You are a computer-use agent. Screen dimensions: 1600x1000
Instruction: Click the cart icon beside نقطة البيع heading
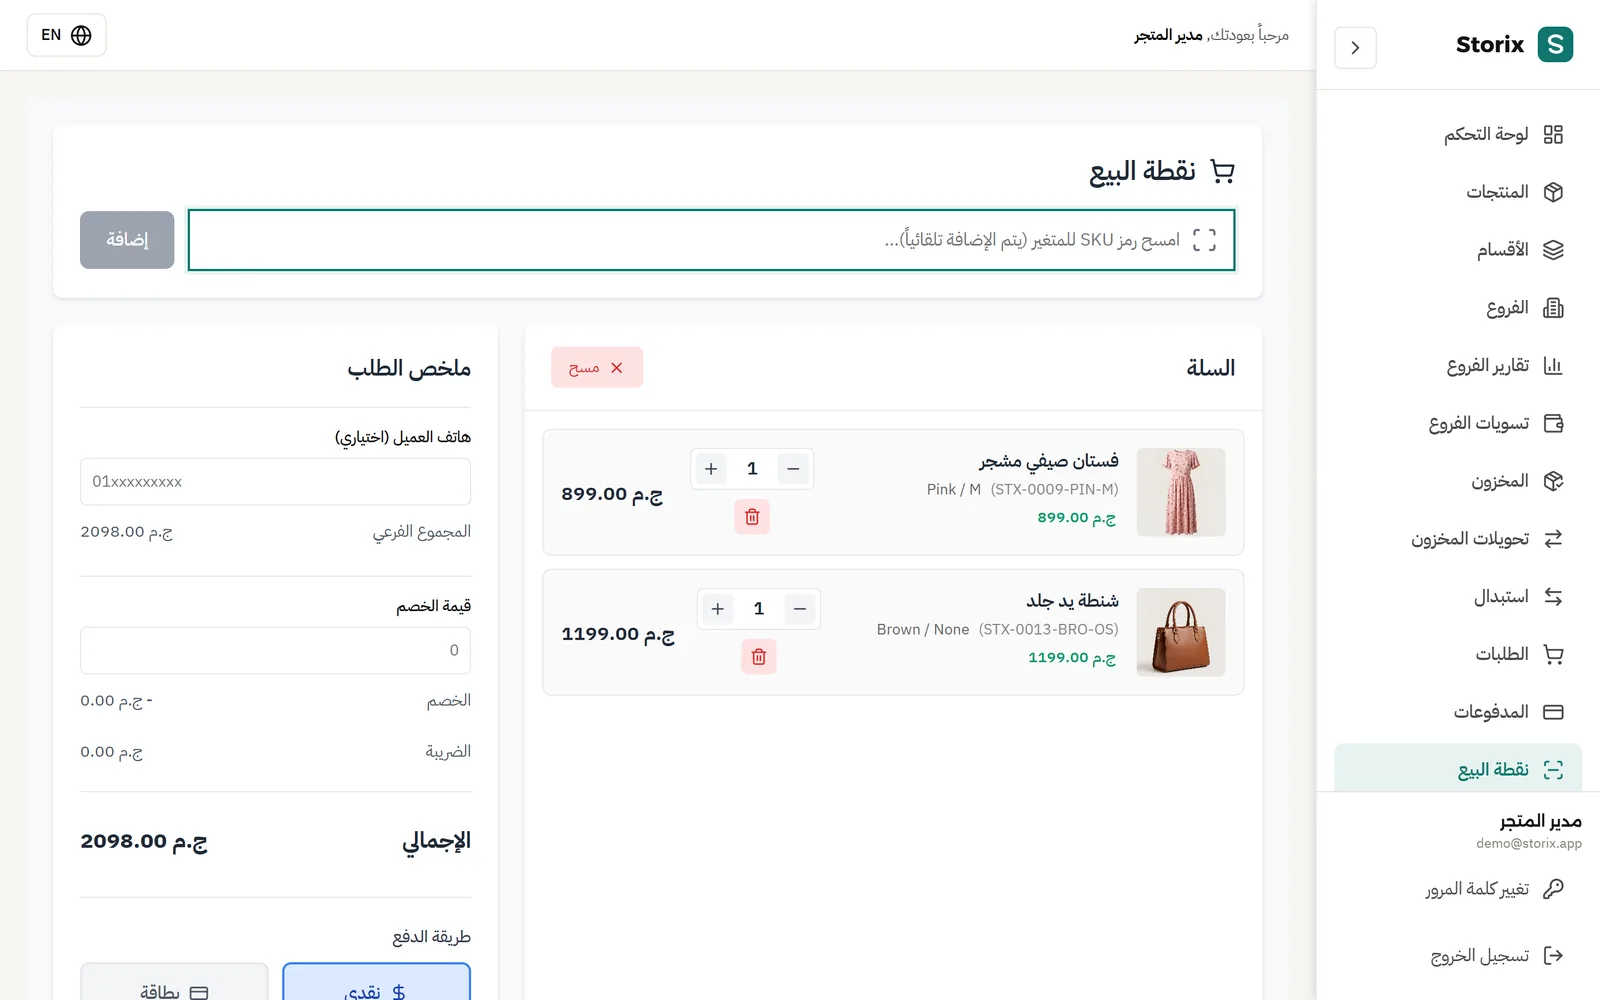click(1222, 171)
